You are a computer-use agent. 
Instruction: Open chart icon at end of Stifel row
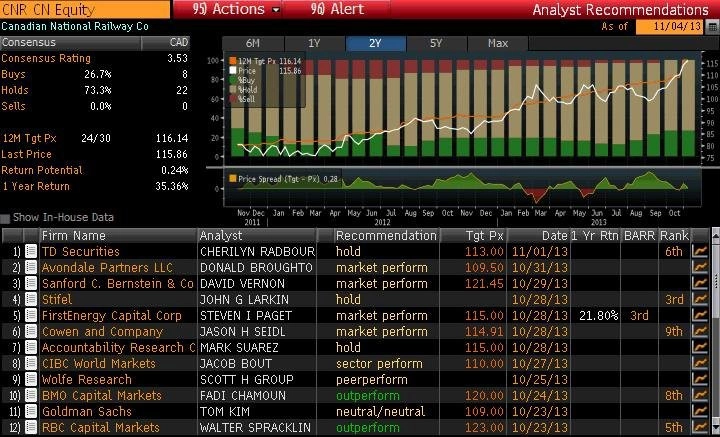700,299
